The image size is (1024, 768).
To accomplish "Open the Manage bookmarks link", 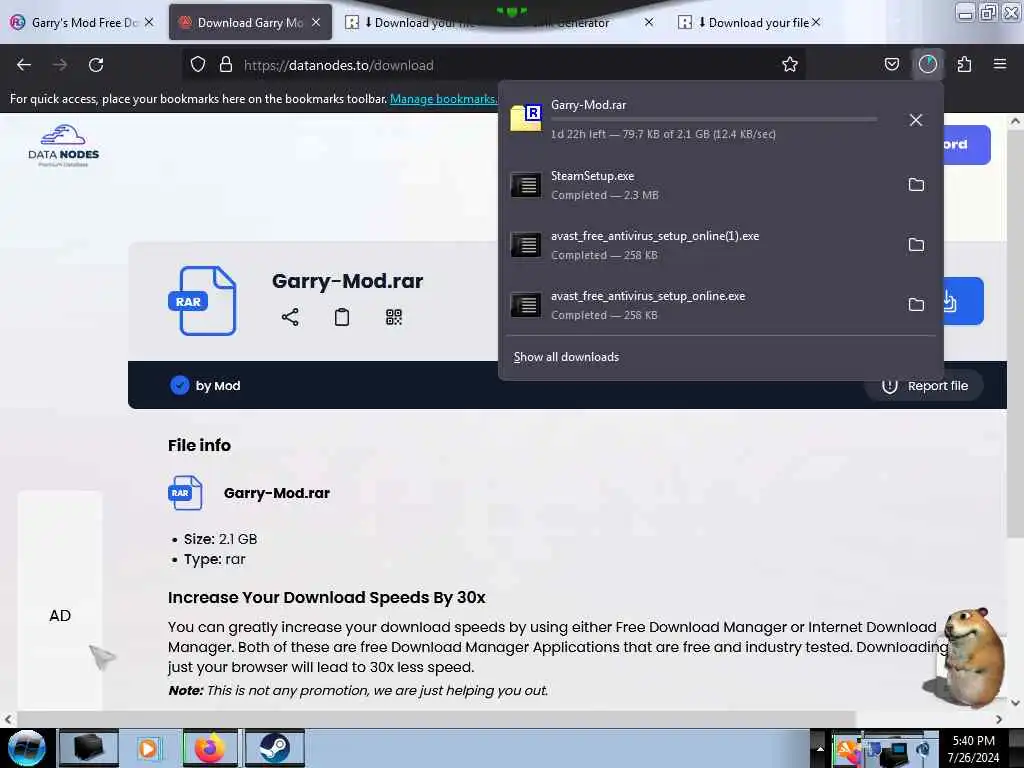I will point(443,99).
